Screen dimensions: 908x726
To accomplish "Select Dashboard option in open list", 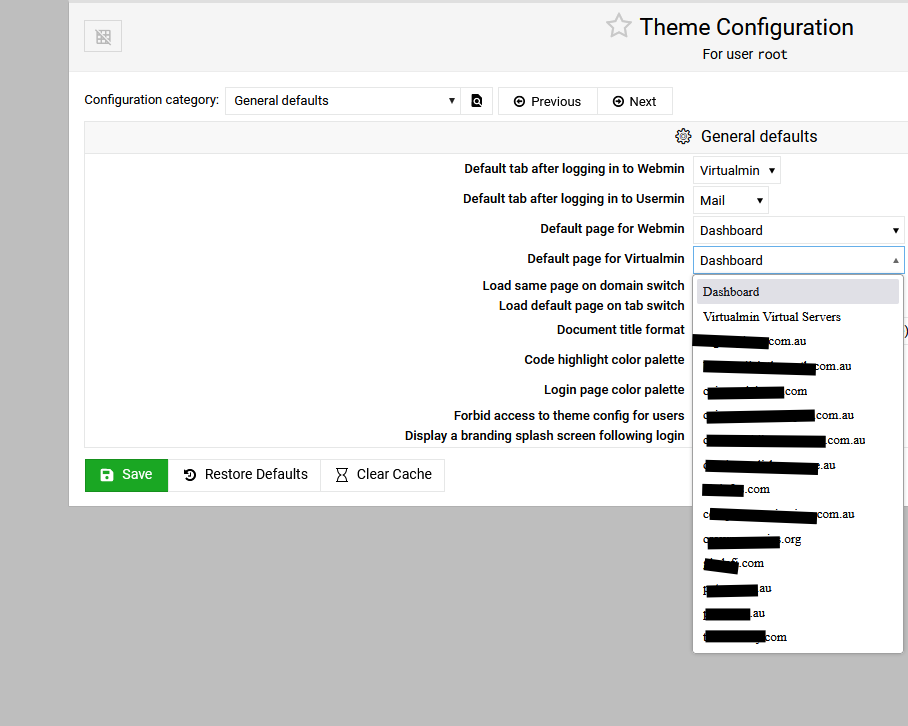I will tap(798, 292).
